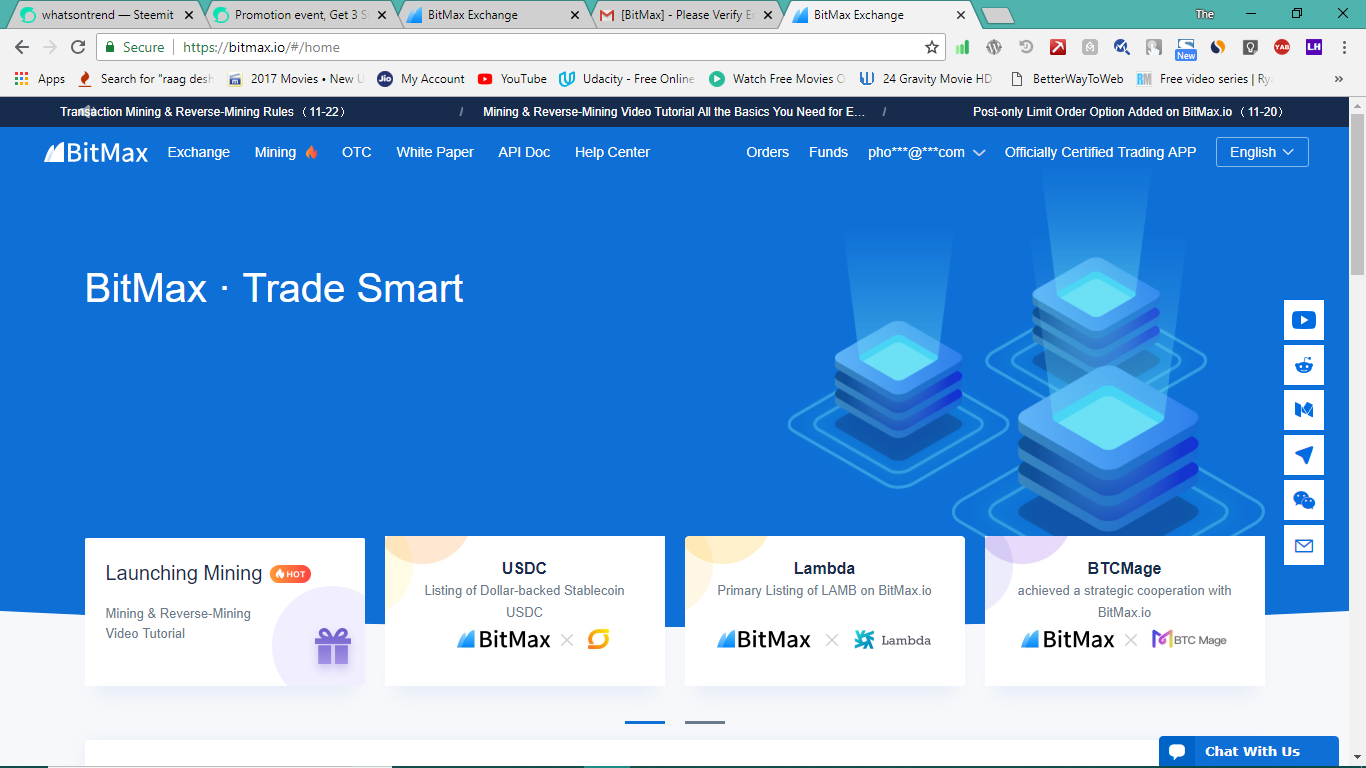The height and width of the screenshot is (768, 1366).
Task: Open Exchange in the navigation
Action: pyautogui.click(x=199, y=152)
